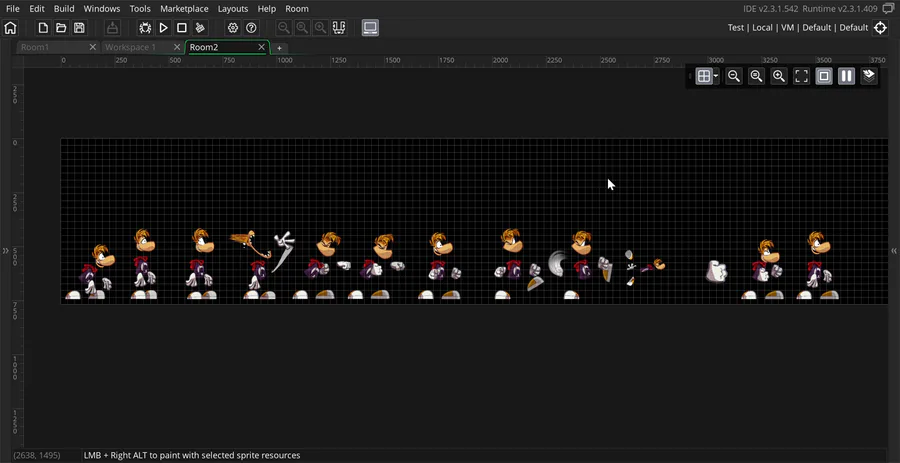Open a project via folder icon
This screenshot has width=900, height=463.
[61, 28]
